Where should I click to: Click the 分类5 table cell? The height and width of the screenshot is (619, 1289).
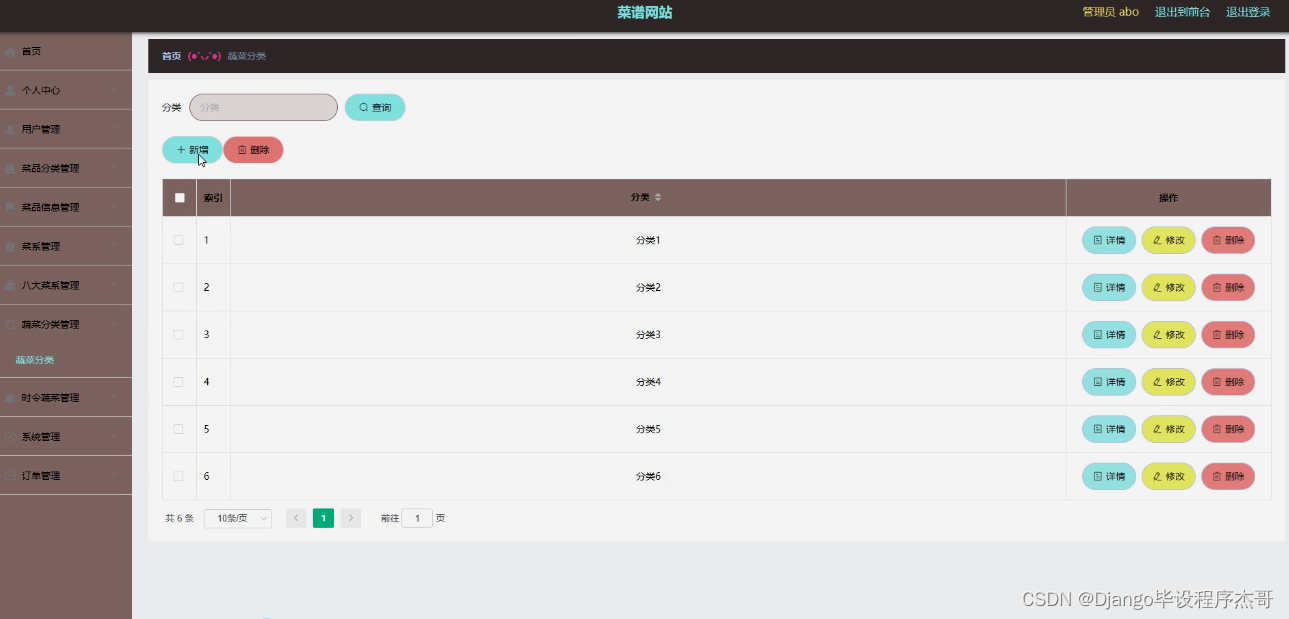coord(648,429)
